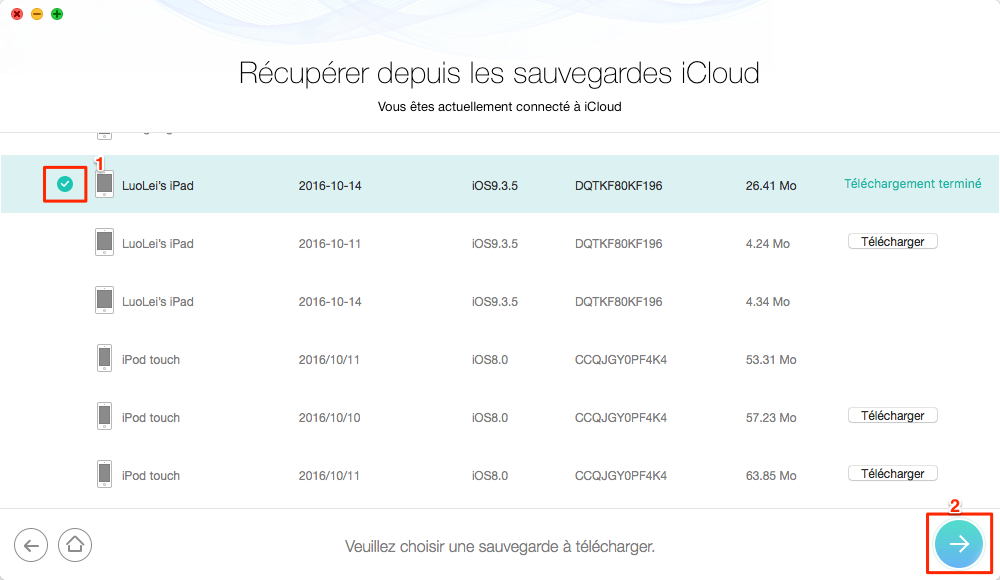1000x580 pixels.
Task: Click the 4.24 Mo size value
Action: point(768,244)
